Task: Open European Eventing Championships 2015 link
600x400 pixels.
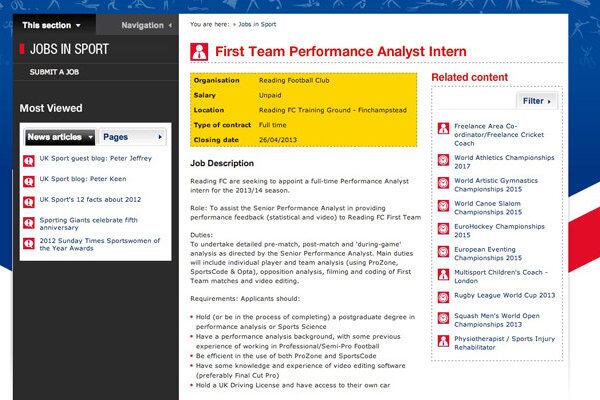Action: tap(488, 253)
